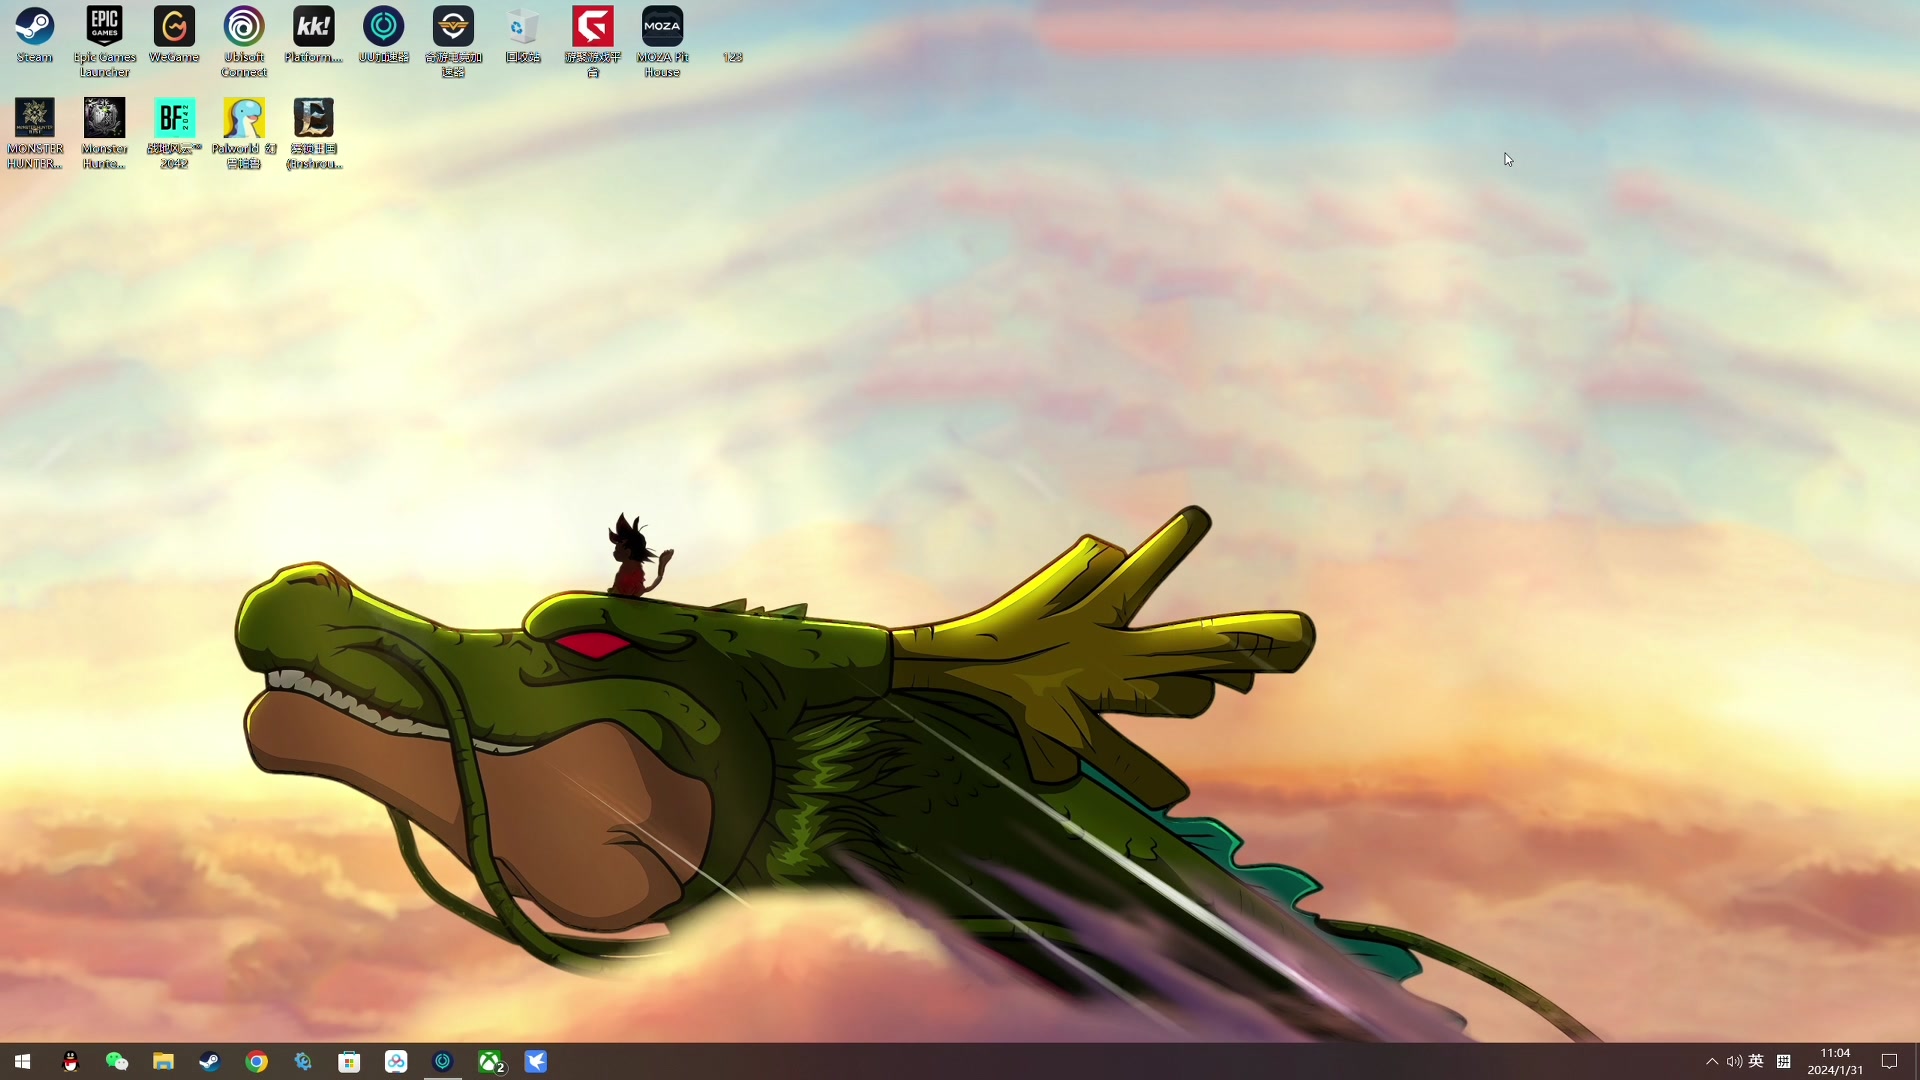1920x1080 pixels.
Task: Open the Steam desktop shortcut
Action: click(34, 27)
